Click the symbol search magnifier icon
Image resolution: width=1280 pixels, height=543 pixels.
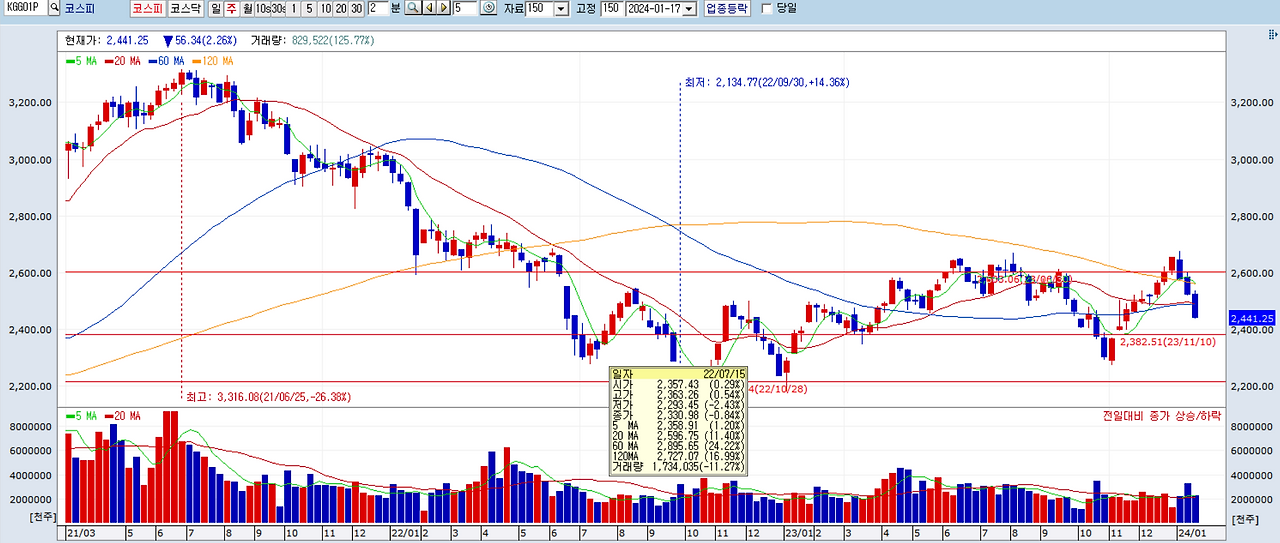(x=53, y=8)
